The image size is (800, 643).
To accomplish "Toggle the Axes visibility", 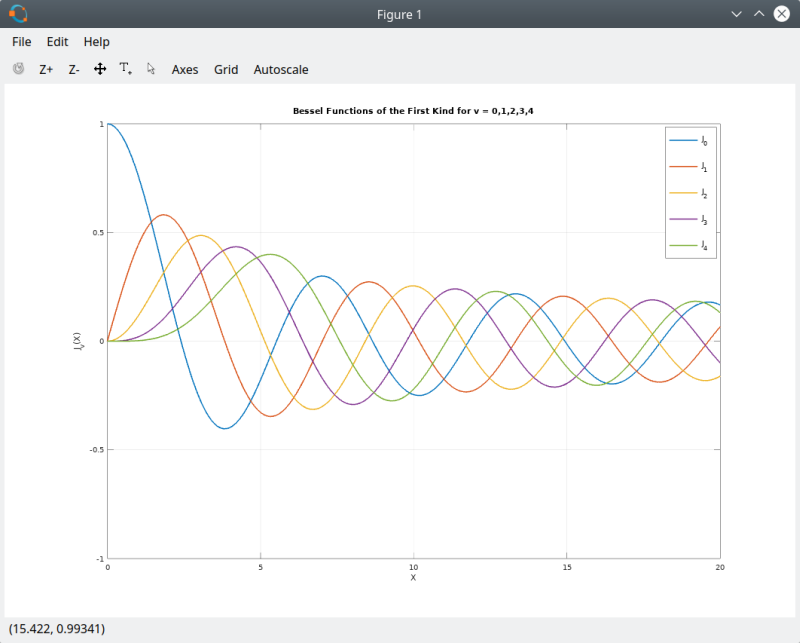I will tap(185, 69).
